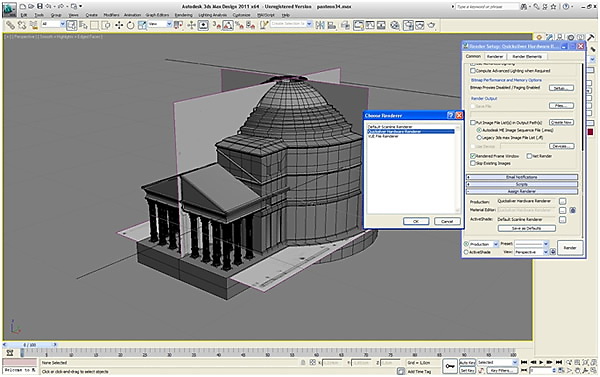Open the Material Editor icon
Viewport: 600px width, 377px height.
(x=395, y=25)
